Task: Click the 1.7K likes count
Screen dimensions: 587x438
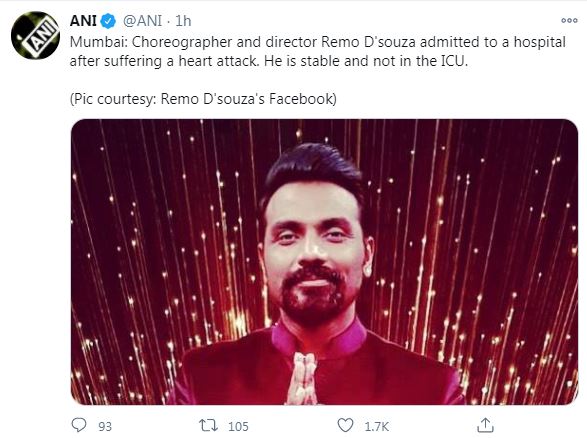Action: (x=377, y=426)
